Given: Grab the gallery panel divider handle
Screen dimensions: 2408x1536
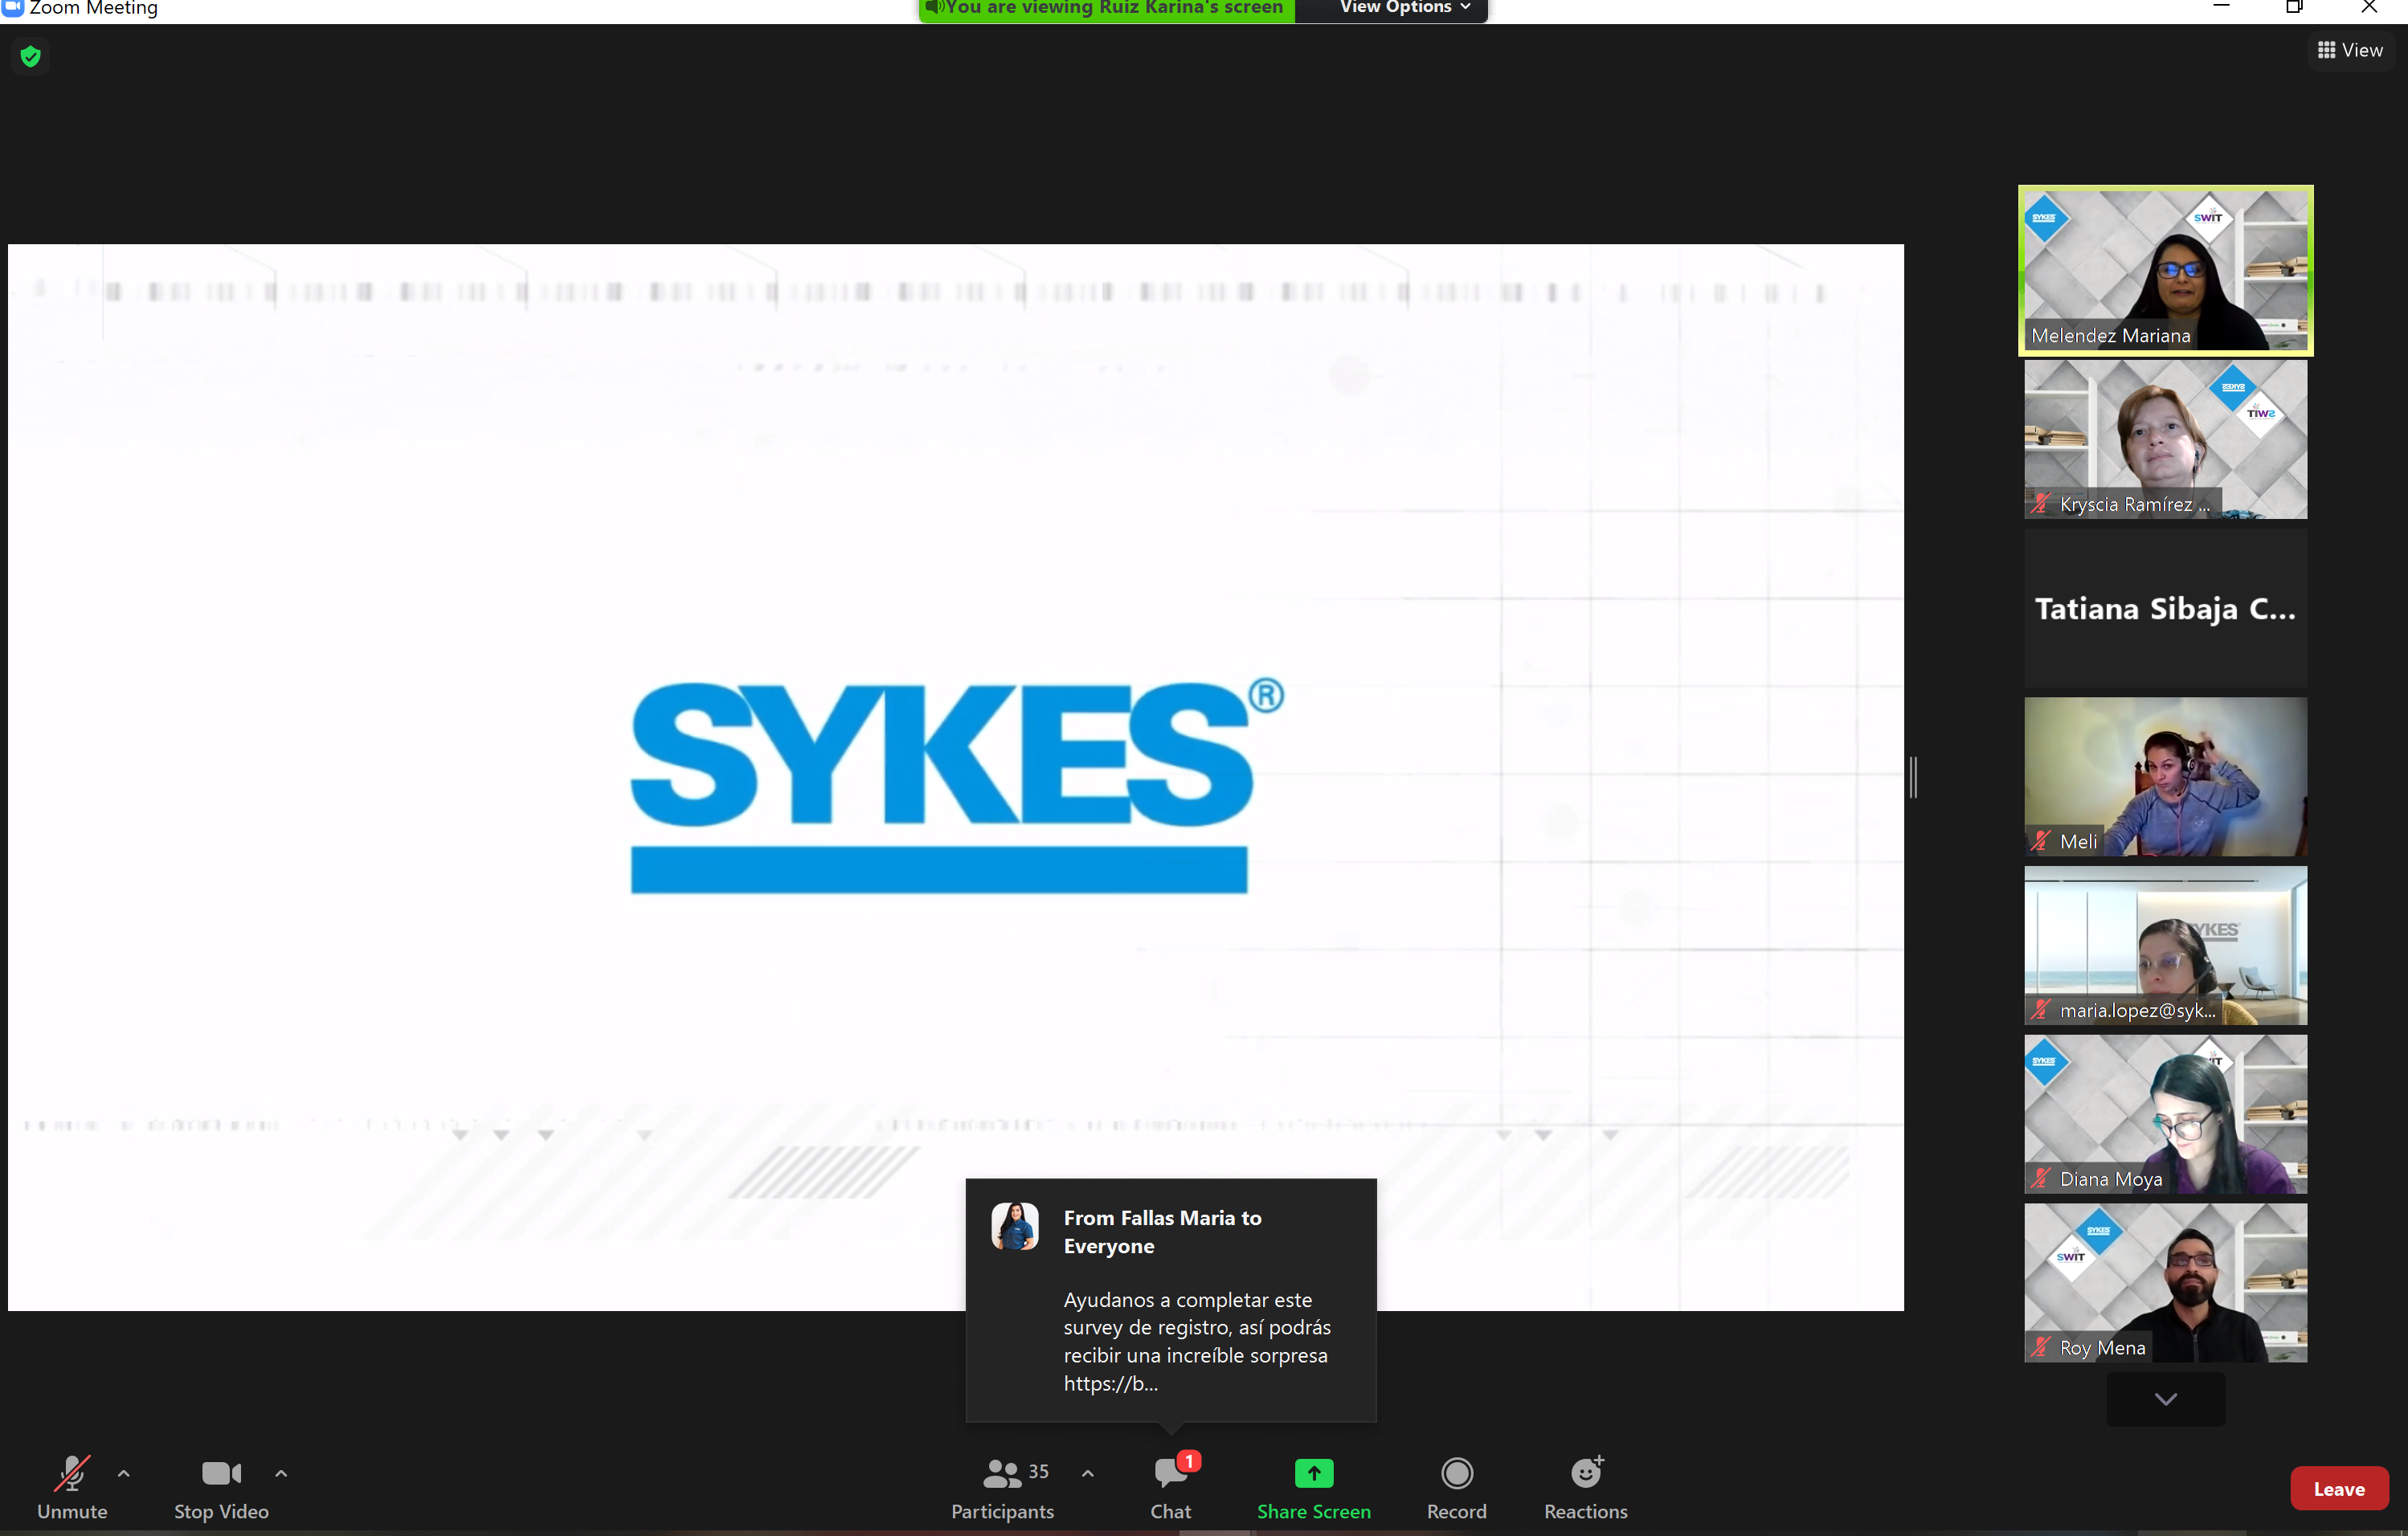Looking at the screenshot, I should coord(1913,777).
